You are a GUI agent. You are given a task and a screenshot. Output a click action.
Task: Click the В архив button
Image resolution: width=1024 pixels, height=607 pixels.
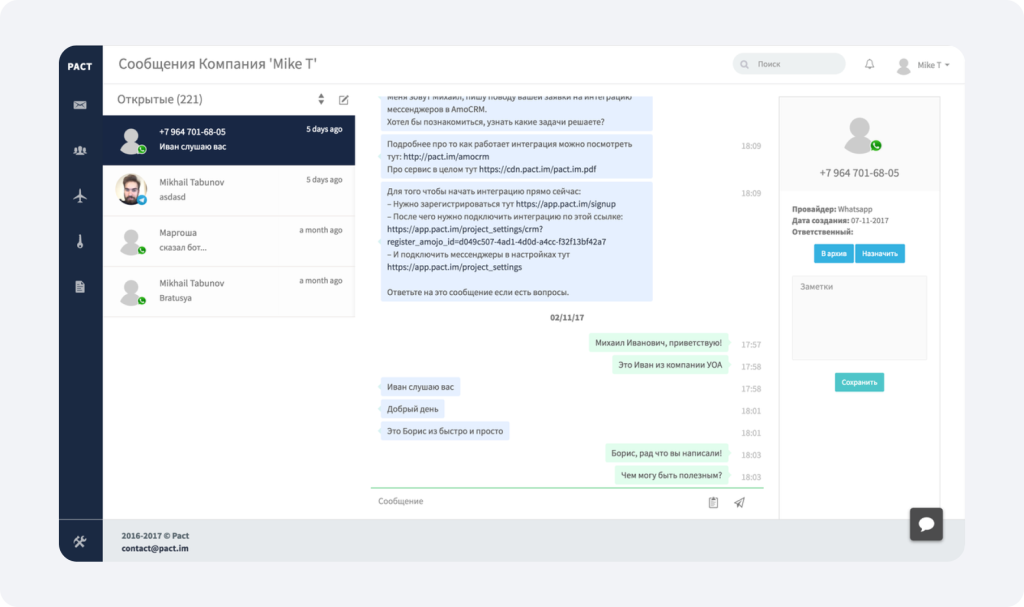833,254
